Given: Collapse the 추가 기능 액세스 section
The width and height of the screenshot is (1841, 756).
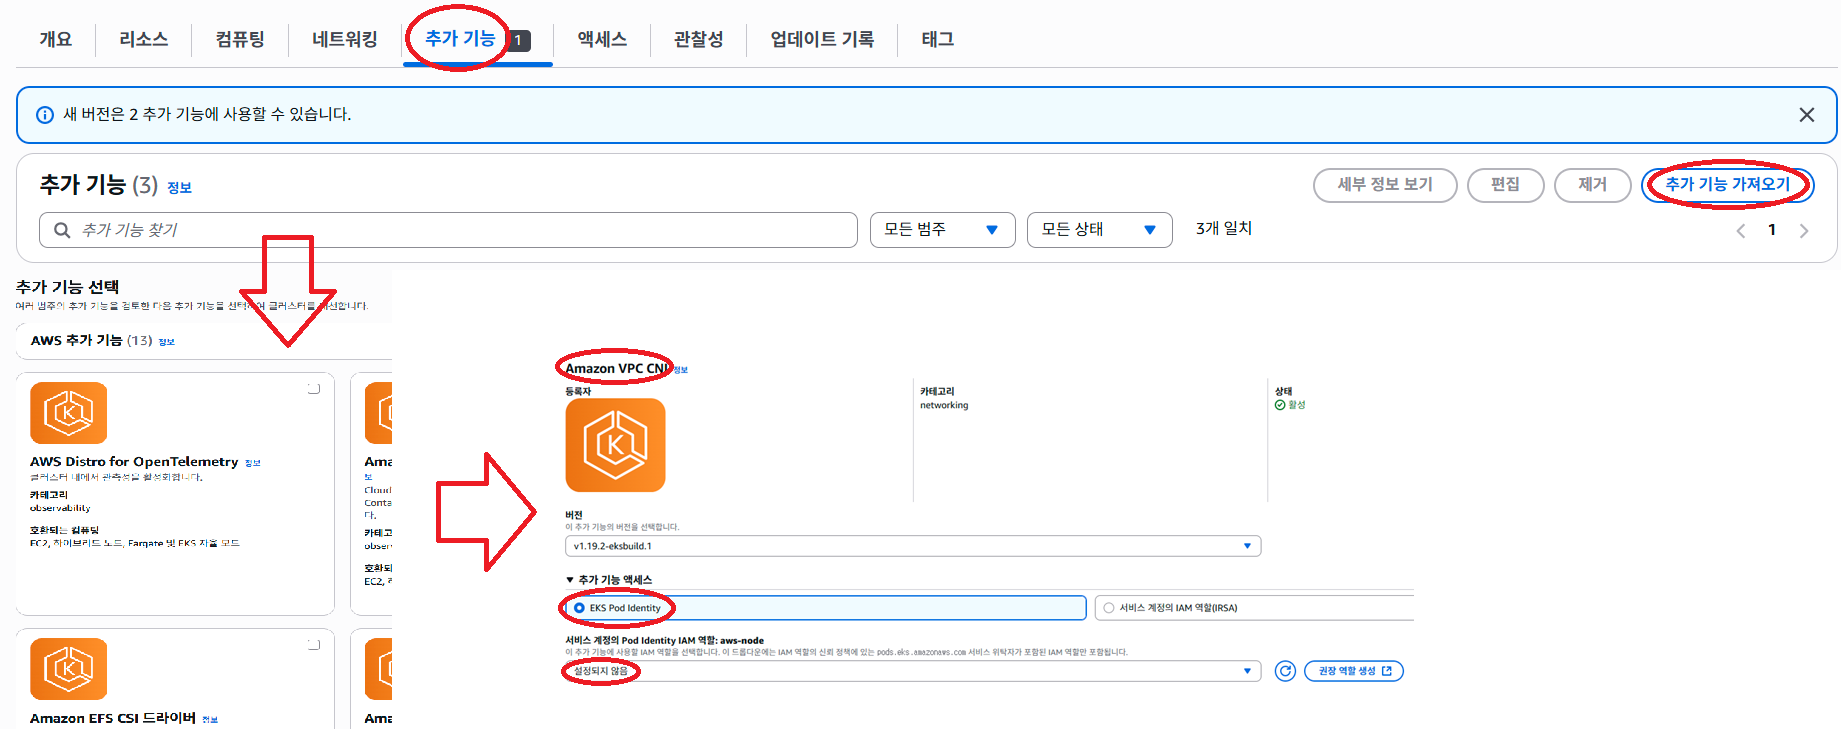Looking at the screenshot, I should coord(571,580).
